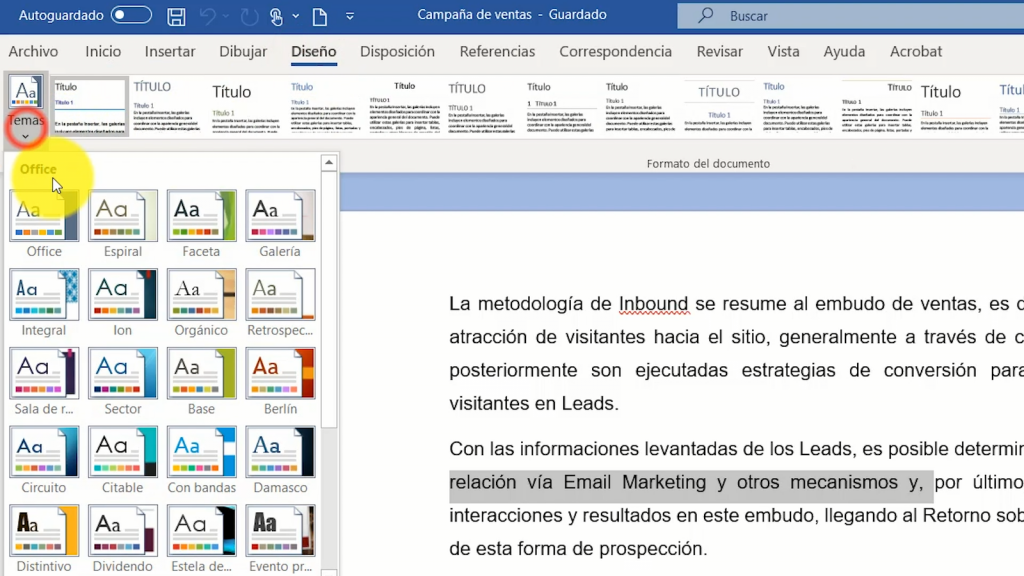The height and width of the screenshot is (576, 1024).
Task: Apply the Espiral theme
Action: coord(123,224)
